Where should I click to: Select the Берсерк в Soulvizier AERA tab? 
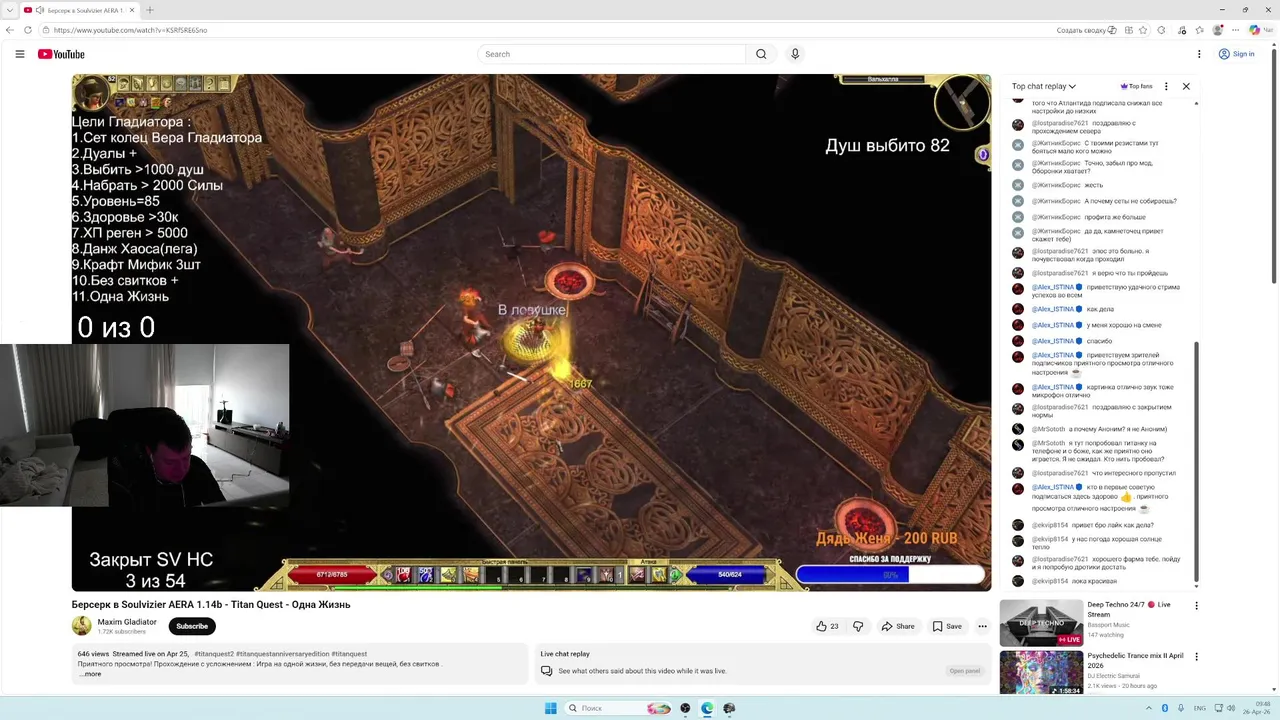pyautogui.click(x=79, y=10)
